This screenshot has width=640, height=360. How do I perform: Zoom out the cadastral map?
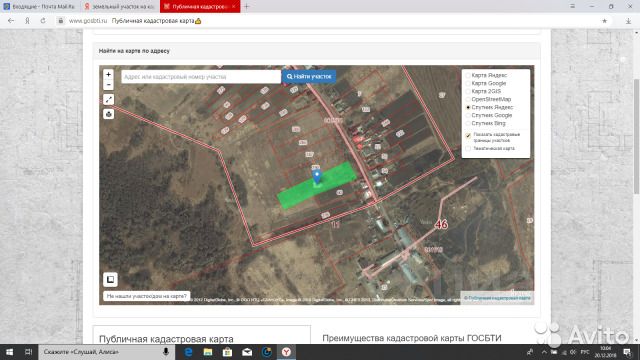(108, 84)
